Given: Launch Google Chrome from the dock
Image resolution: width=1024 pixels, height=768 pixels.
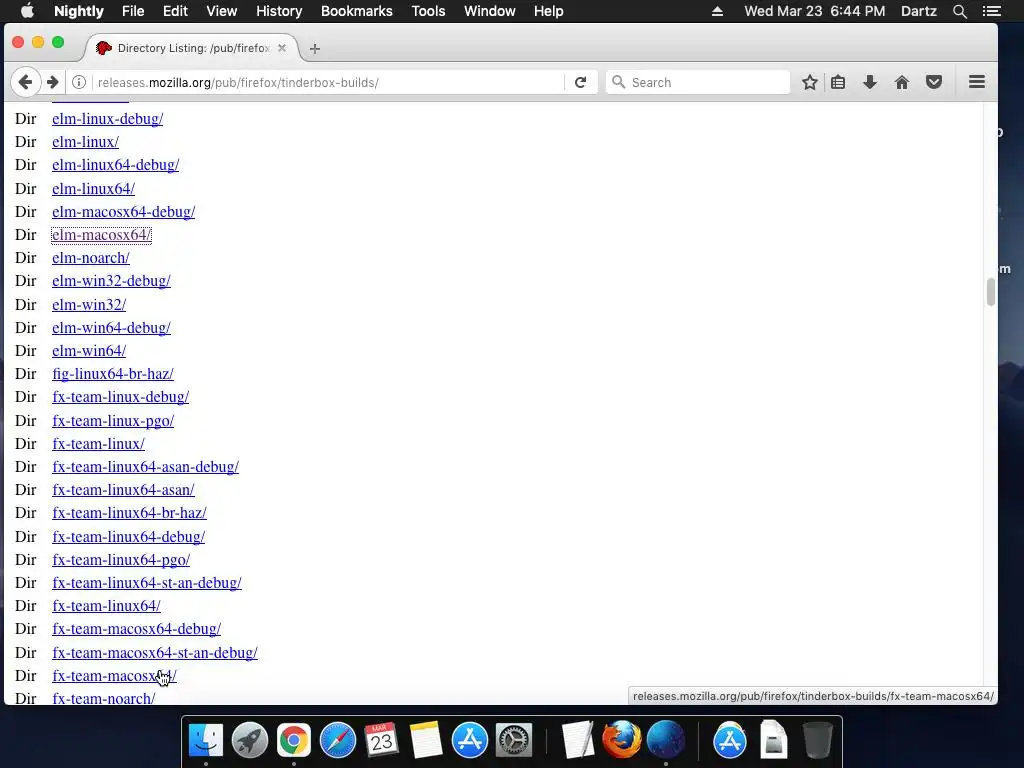Looking at the screenshot, I should pos(294,741).
